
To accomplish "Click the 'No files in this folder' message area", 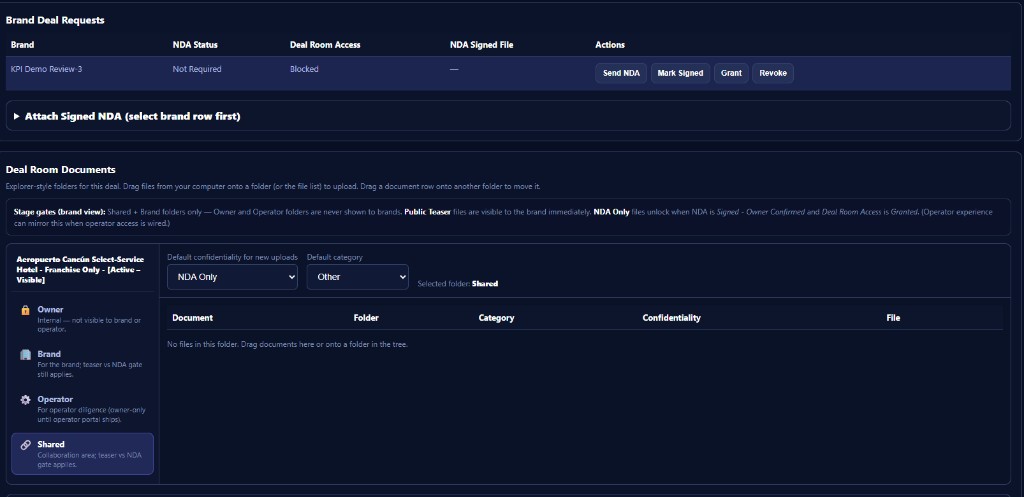I will pos(288,344).
